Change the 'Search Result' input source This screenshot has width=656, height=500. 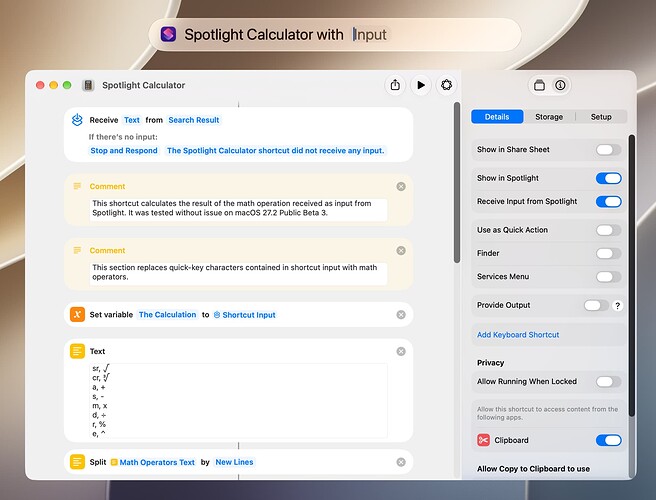[x=194, y=120]
